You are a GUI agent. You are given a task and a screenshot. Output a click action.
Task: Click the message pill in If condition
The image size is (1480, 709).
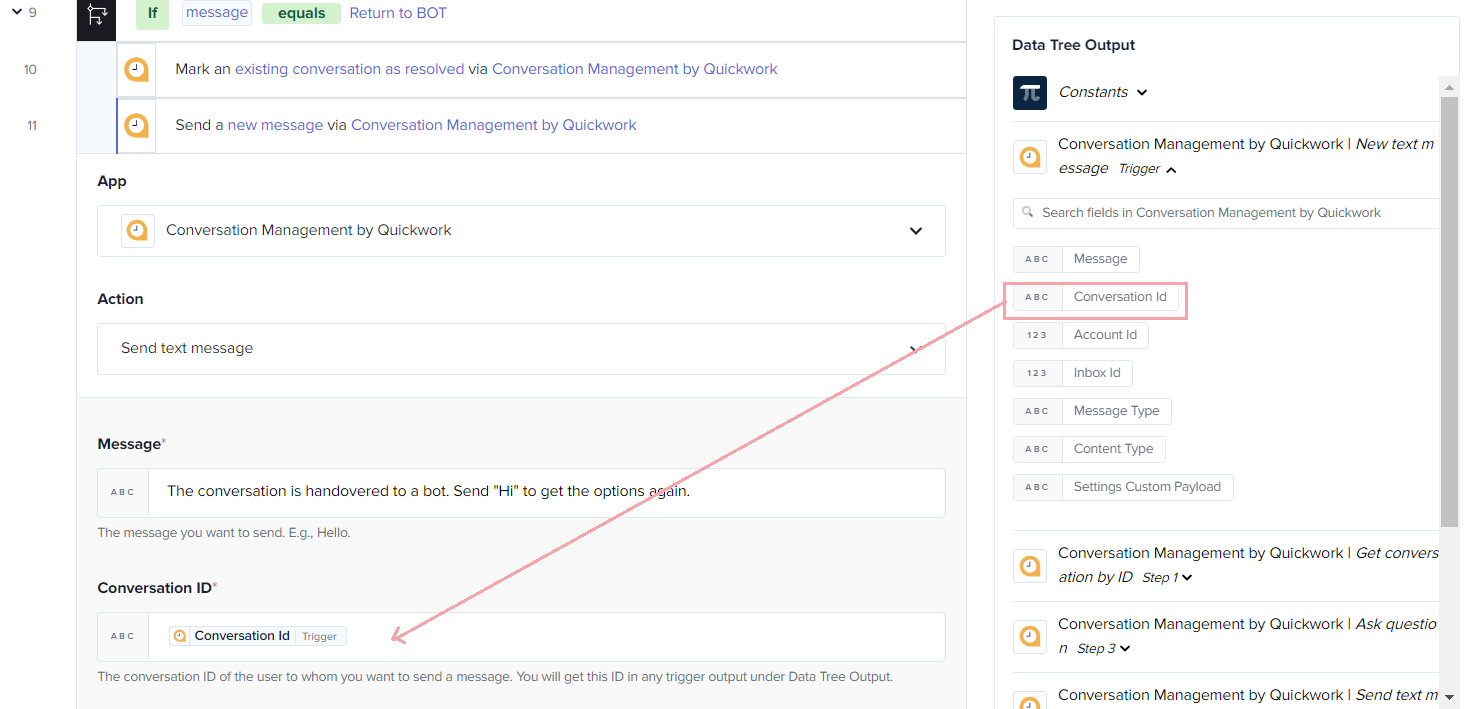pos(217,13)
